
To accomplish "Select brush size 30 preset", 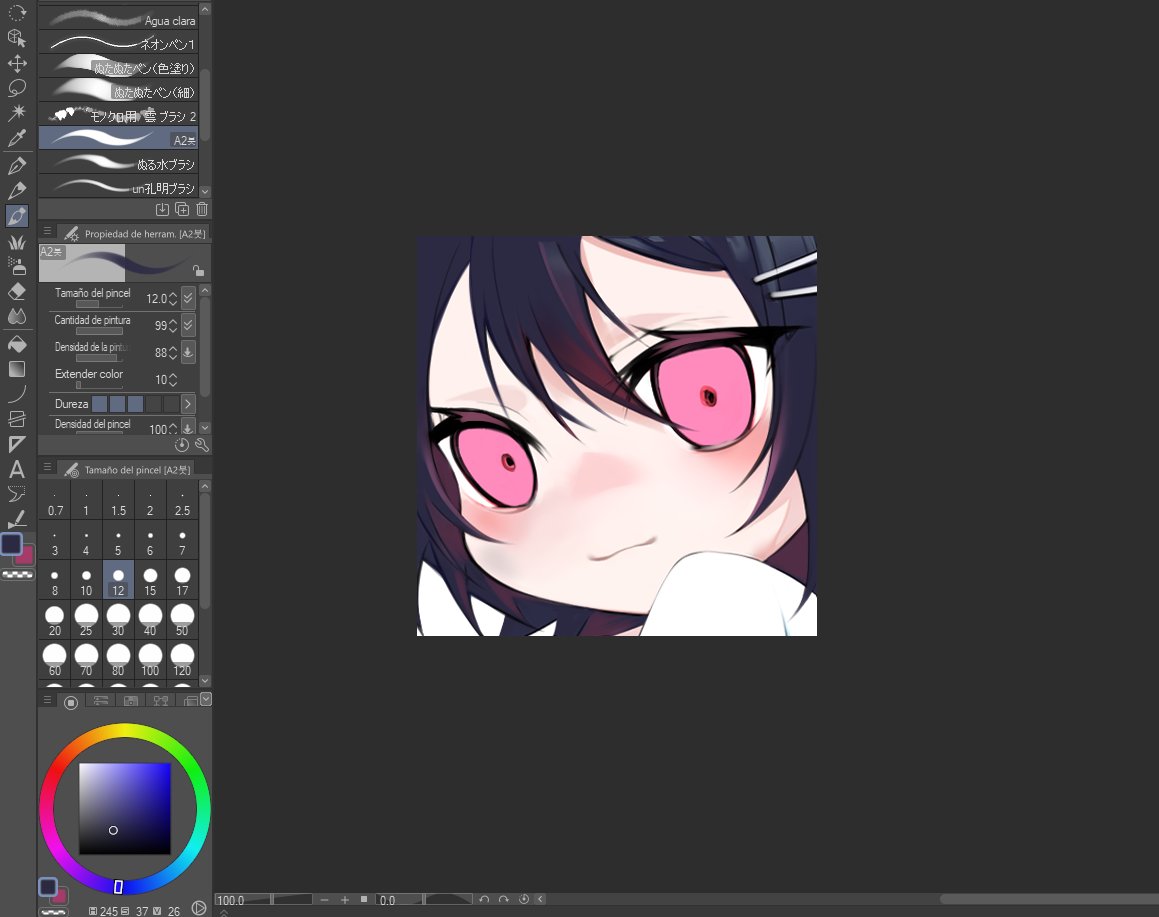I will click(x=118, y=620).
